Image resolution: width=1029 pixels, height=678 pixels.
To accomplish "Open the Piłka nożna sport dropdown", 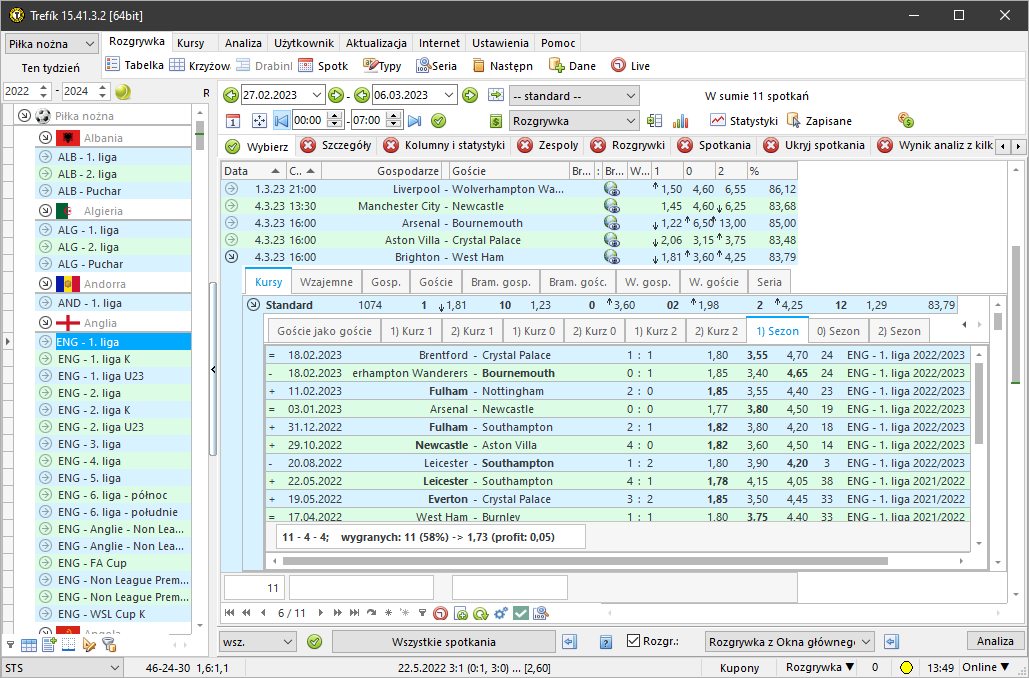I will [52, 44].
